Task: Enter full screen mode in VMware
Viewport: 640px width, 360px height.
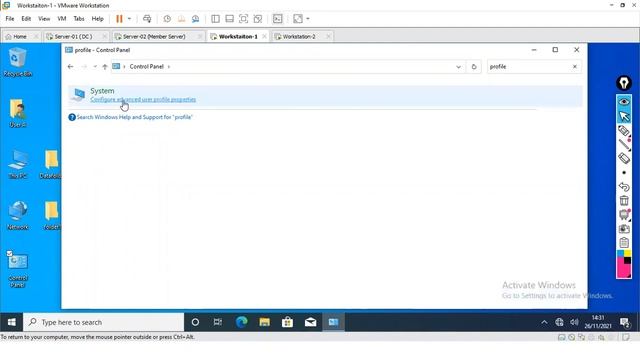Action: 243,19
